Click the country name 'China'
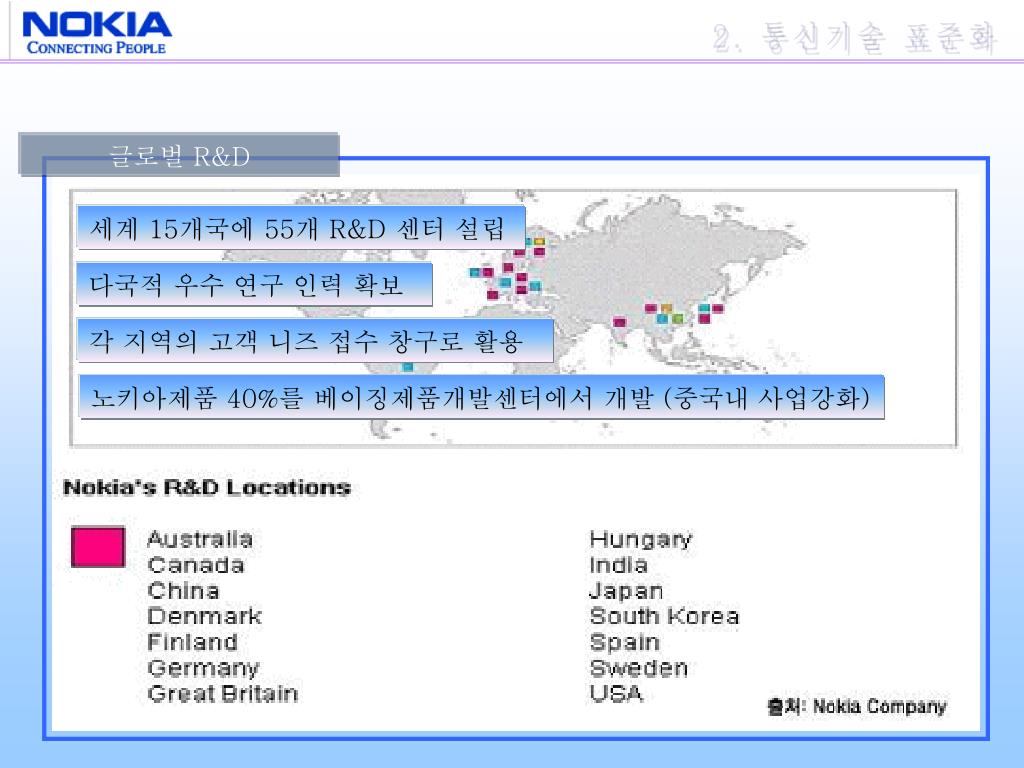1024x768 pixels. pos(184,590)
